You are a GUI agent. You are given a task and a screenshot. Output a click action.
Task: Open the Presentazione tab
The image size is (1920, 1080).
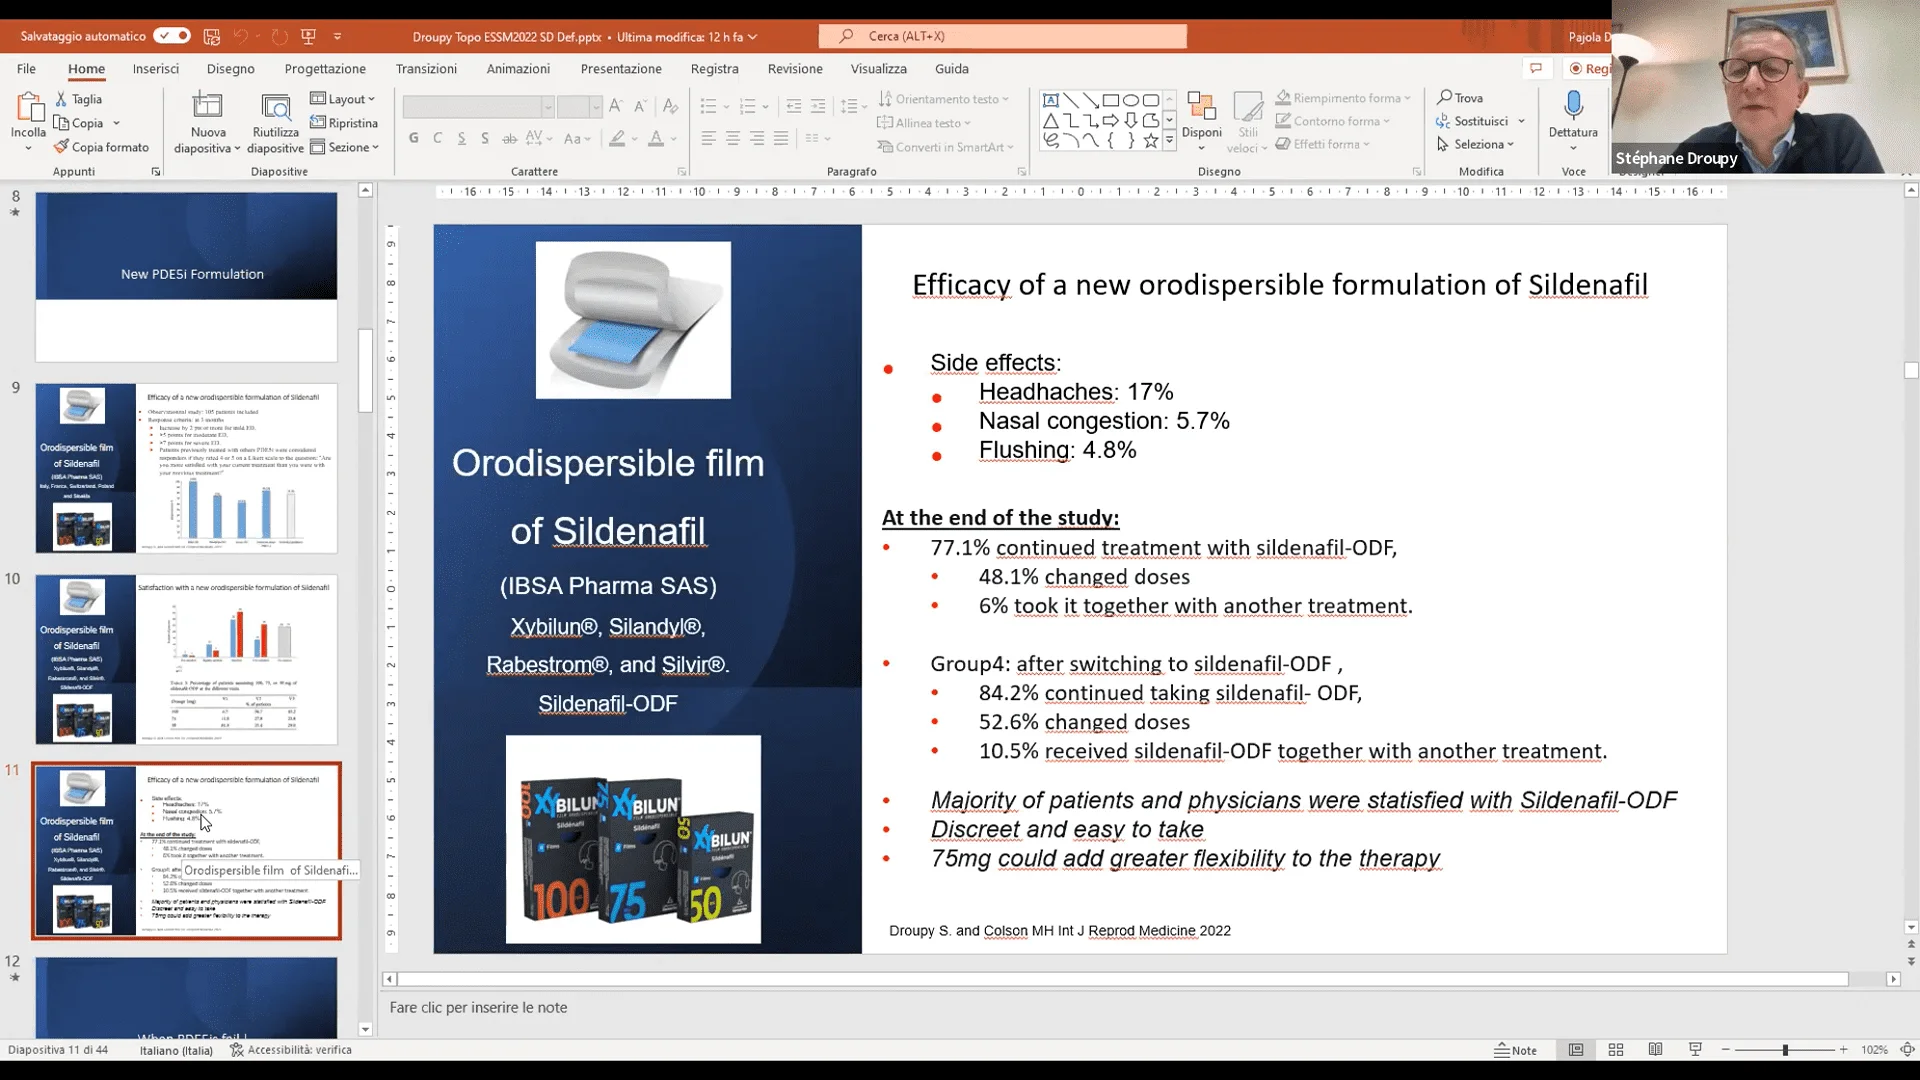point(621,69)
